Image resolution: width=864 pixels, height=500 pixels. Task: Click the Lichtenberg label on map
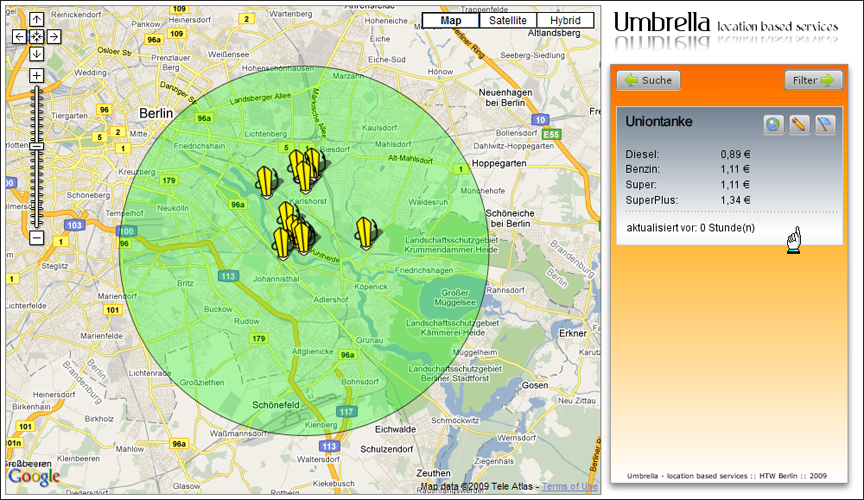point(266,134)
